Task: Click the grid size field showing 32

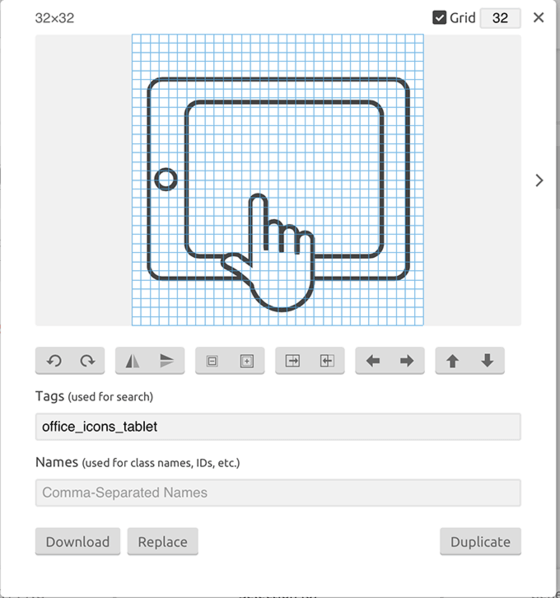Action: pyautogui.click(x=500, y=18)
